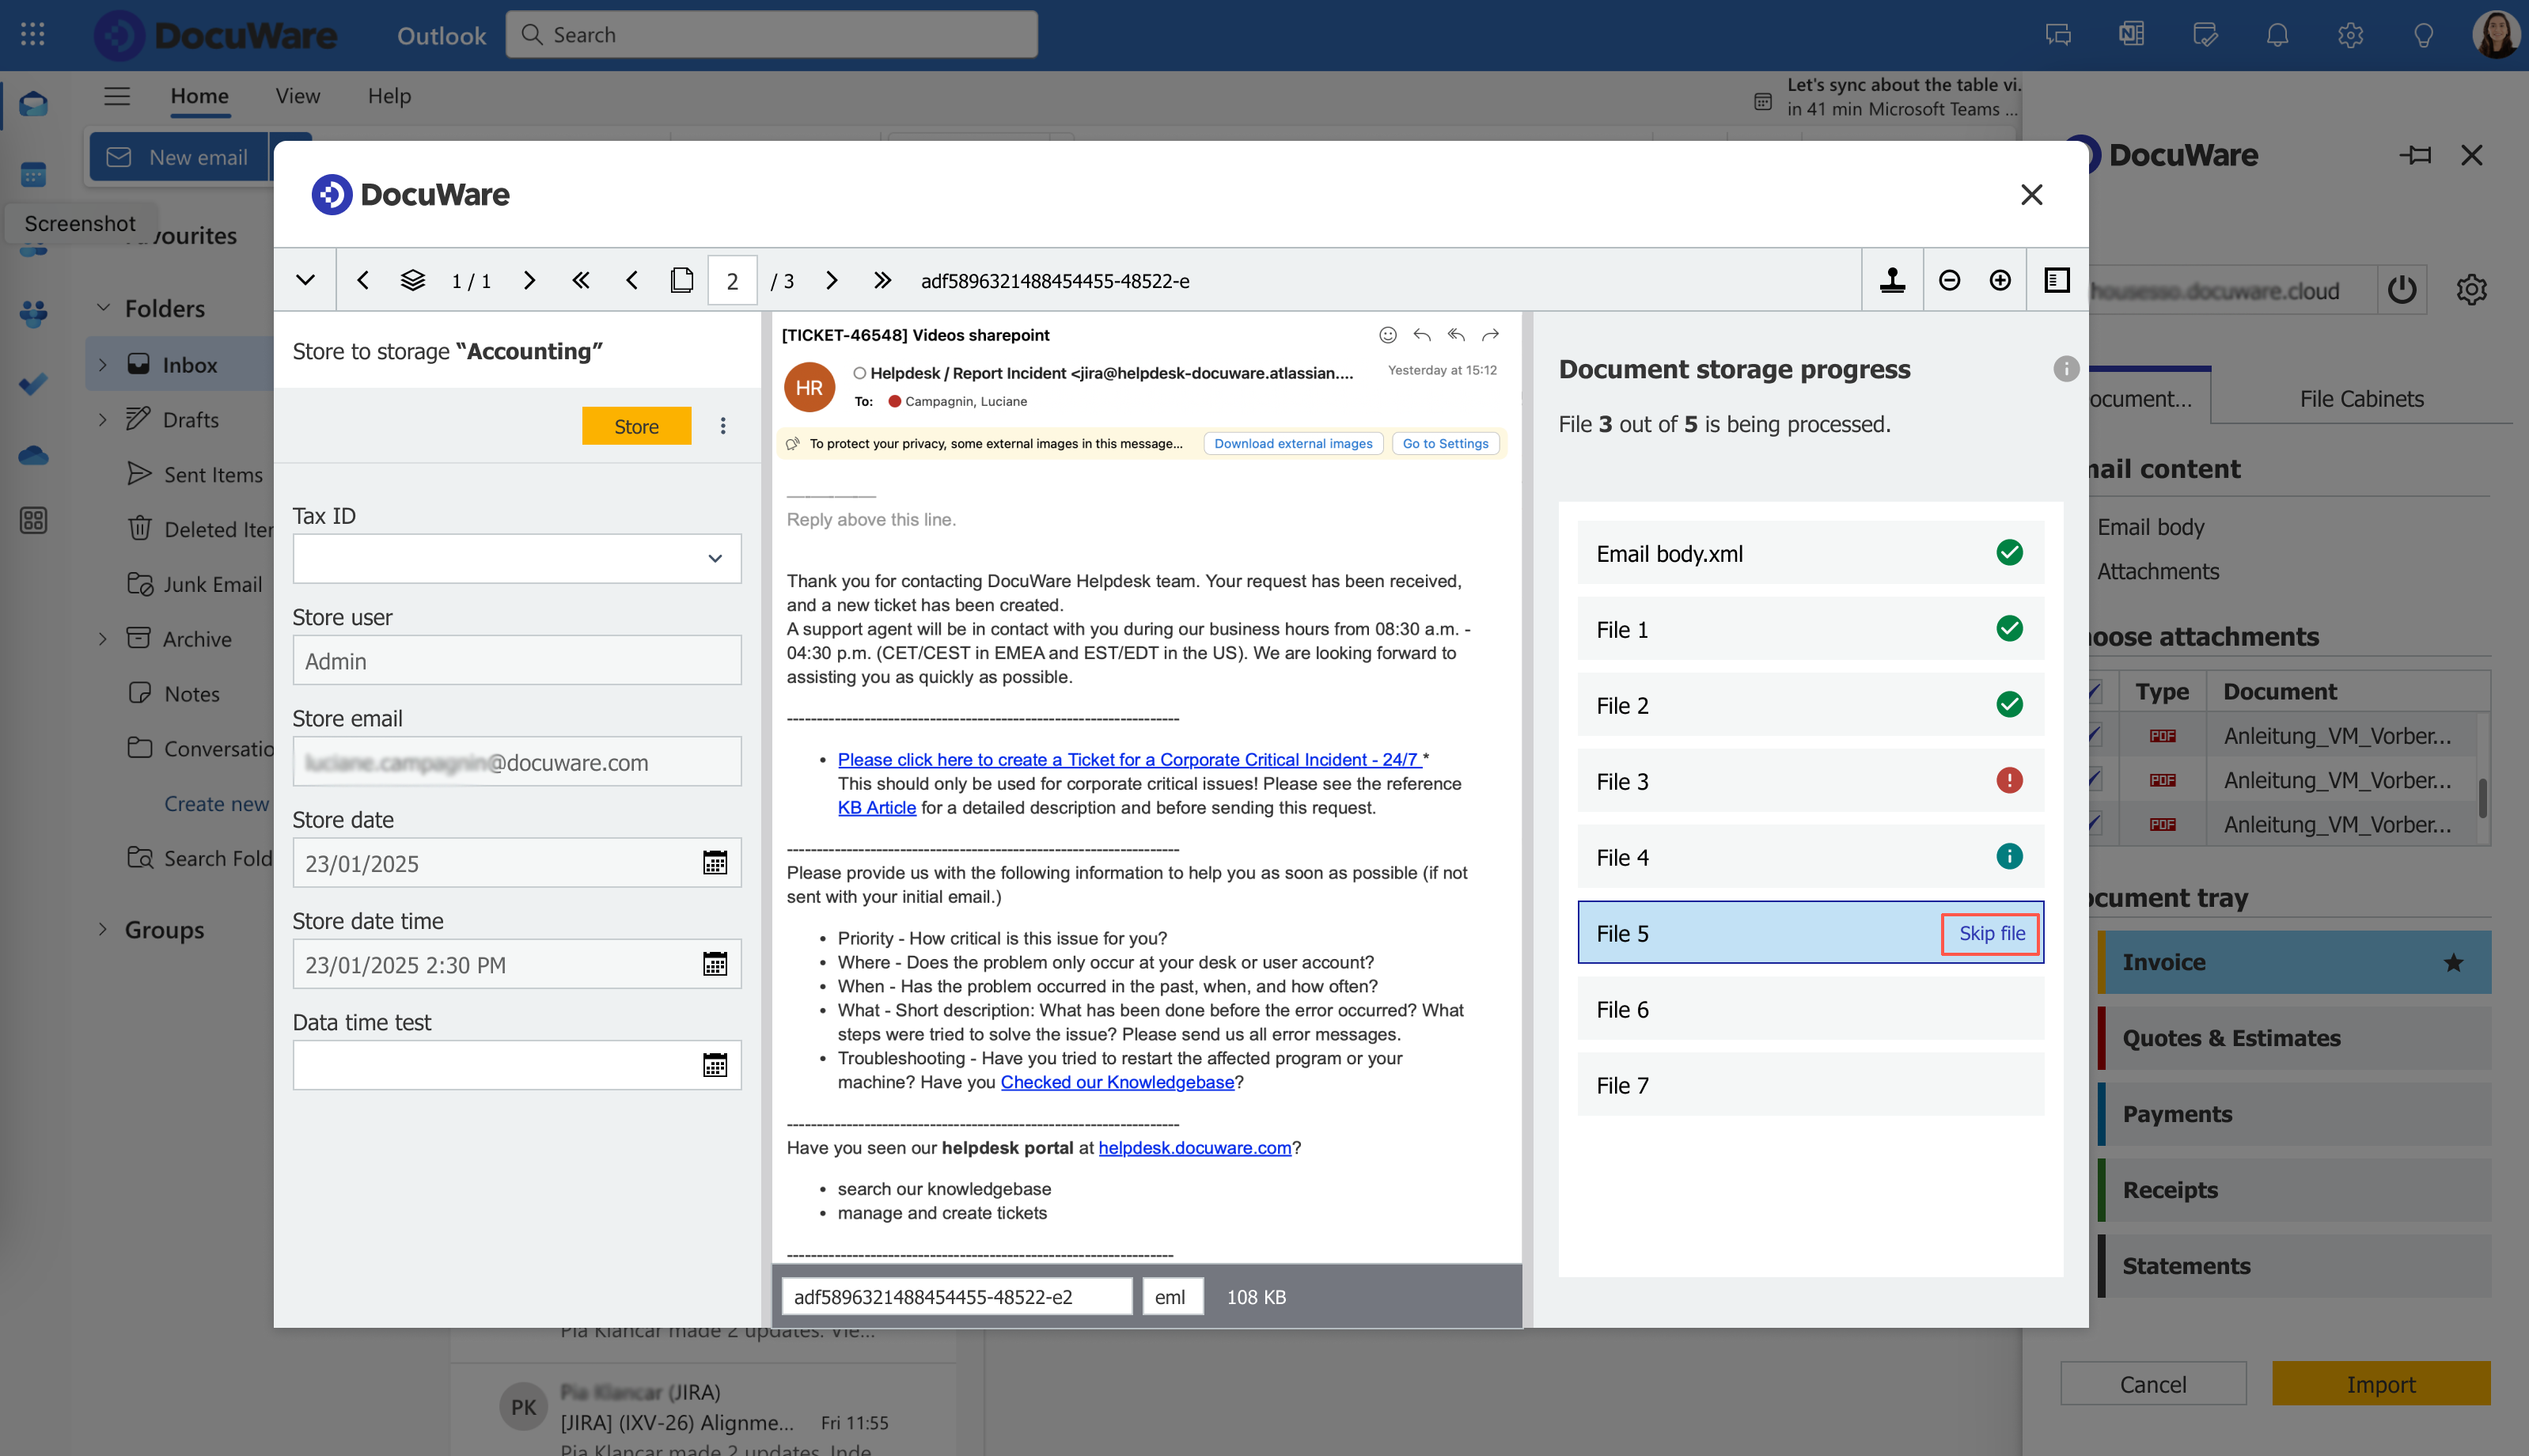Select the stamp tool in the viewer toolbar
Viewport: 2529px width, 1456px height.
click(x=1893, y=280)
